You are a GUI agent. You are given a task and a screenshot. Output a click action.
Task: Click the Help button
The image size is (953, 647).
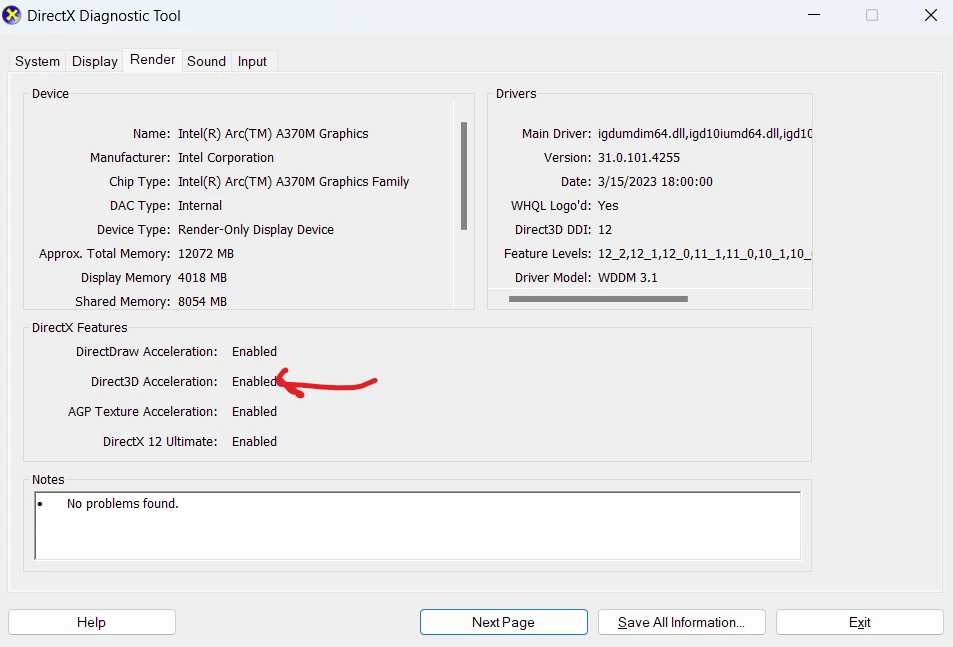[92, 622]
